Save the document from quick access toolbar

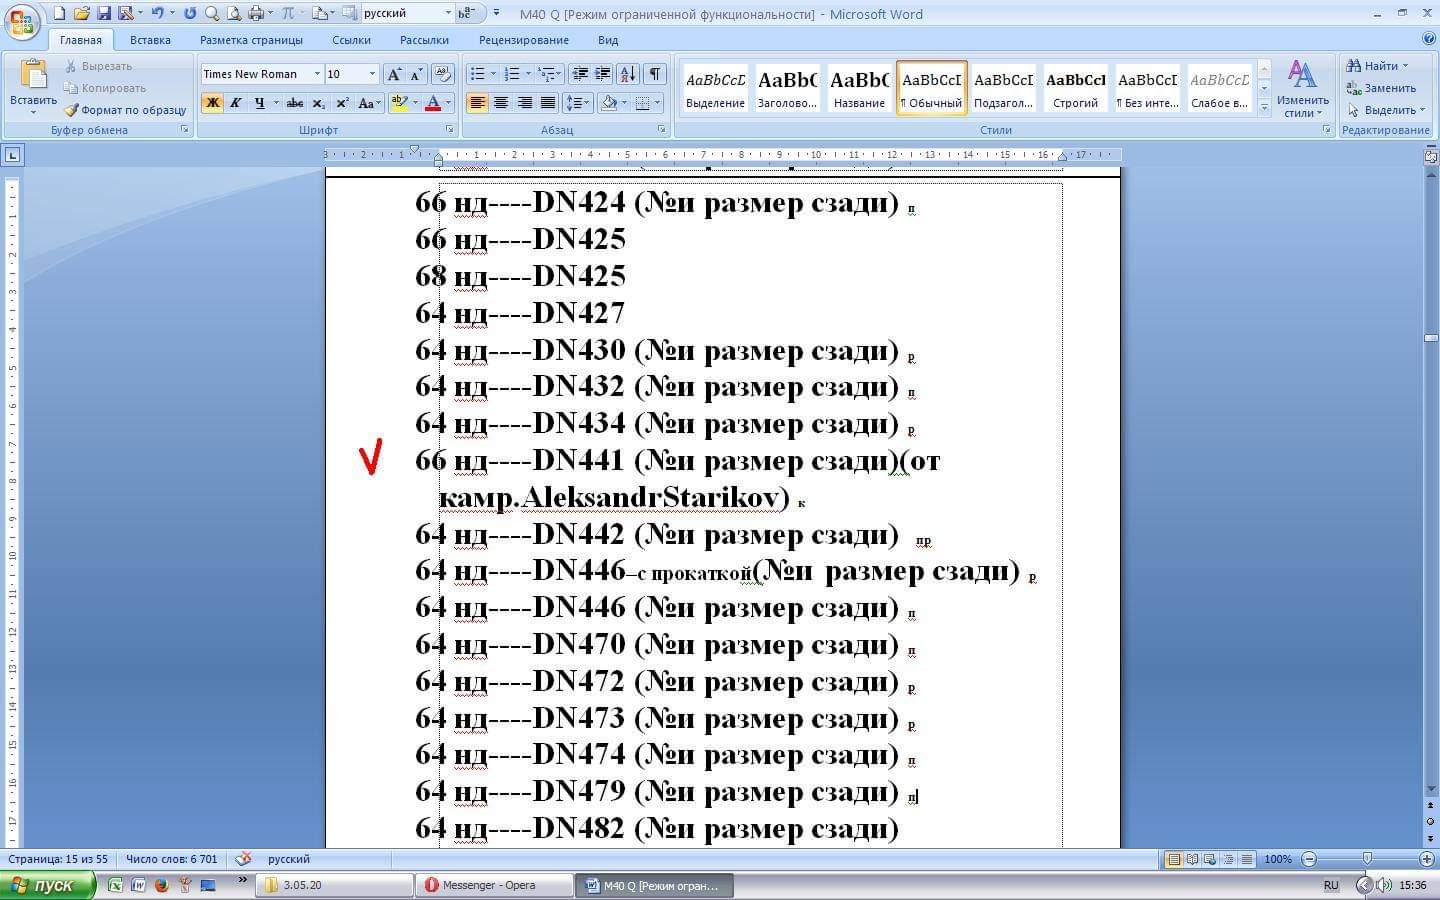click(104, 13)
